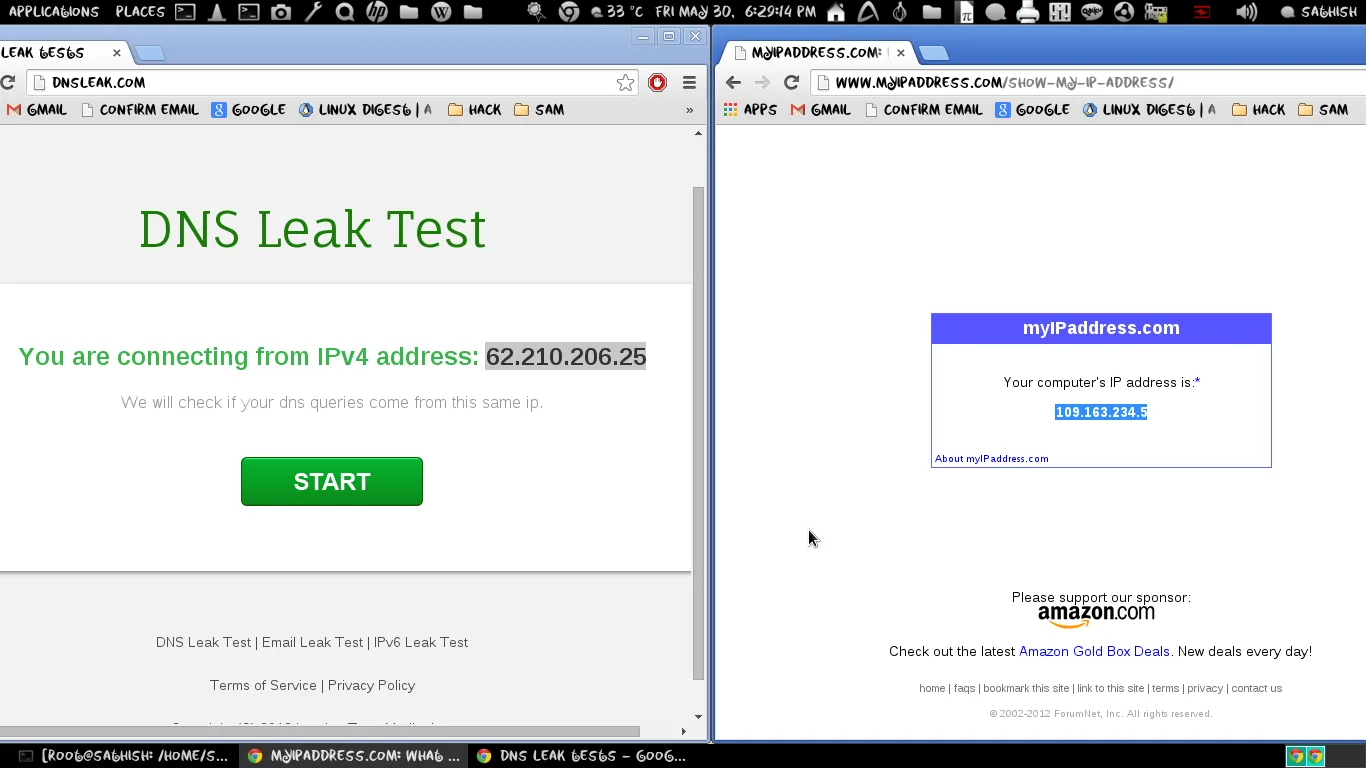This screenshot has width=1366, height=768.
Task: Open Sam bookmark folder in DNS leak window
Action: pos(538,109)
